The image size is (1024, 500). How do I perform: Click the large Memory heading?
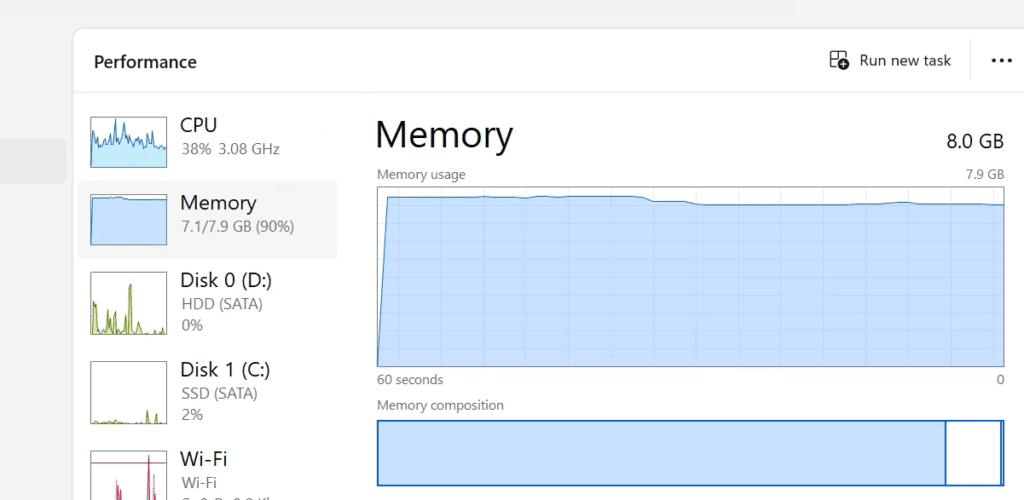click(444, 135)
